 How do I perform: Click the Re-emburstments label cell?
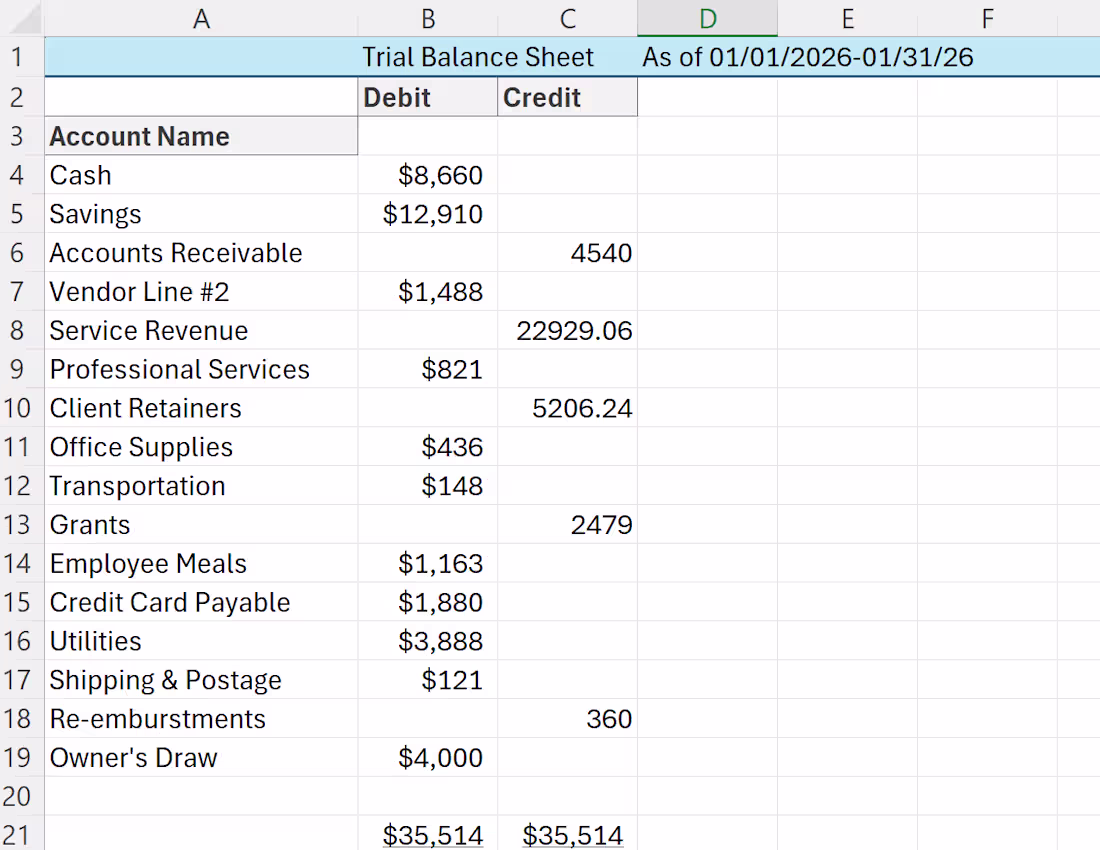pos(201,719)
